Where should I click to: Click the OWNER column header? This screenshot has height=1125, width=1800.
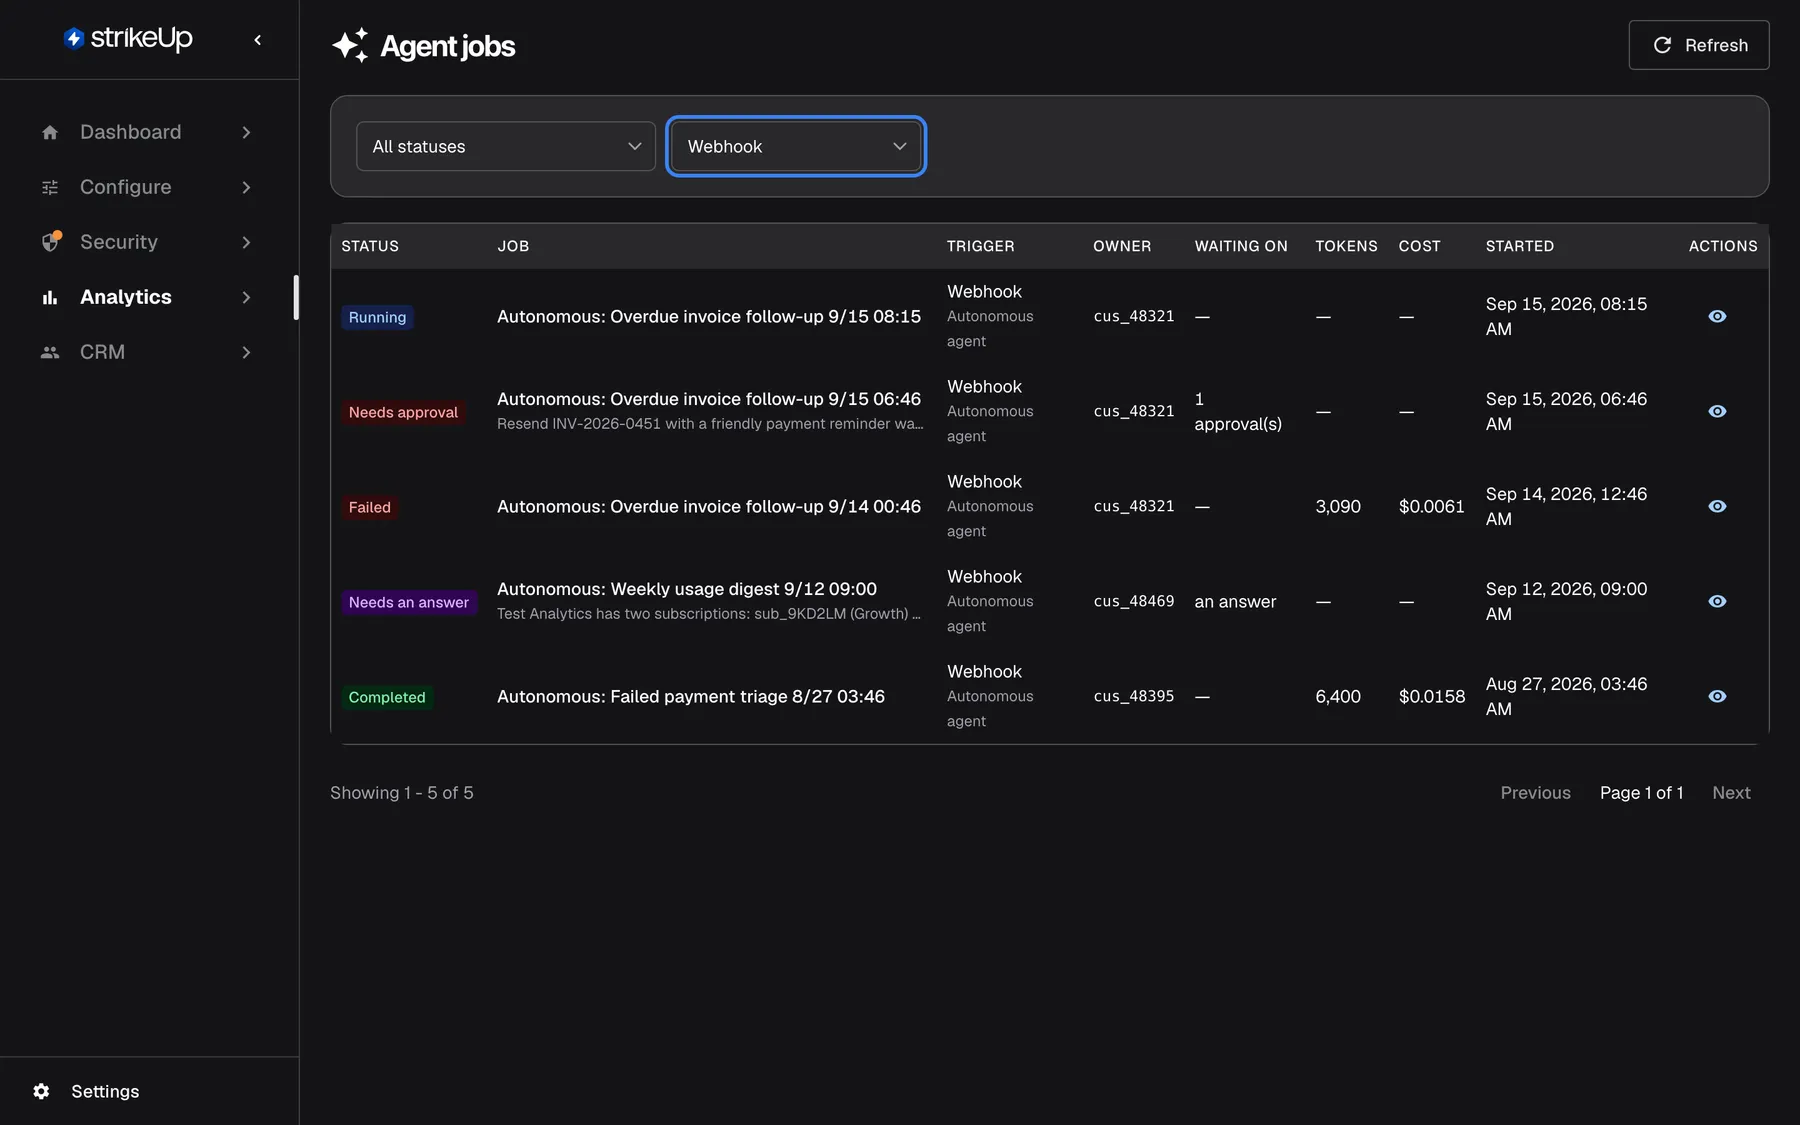point(1122,246)
